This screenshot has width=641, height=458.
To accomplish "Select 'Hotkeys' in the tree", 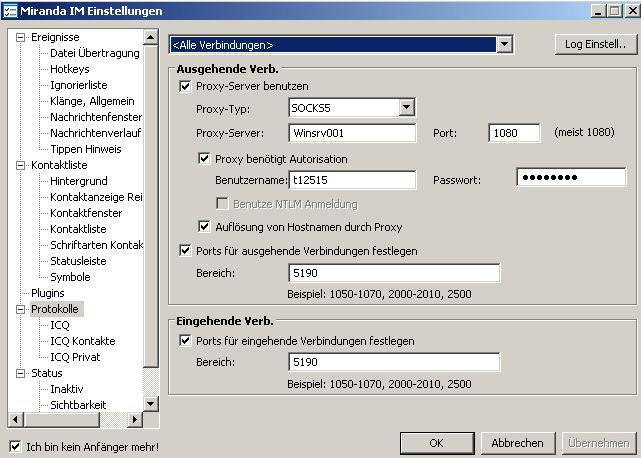I will [69, 69].
